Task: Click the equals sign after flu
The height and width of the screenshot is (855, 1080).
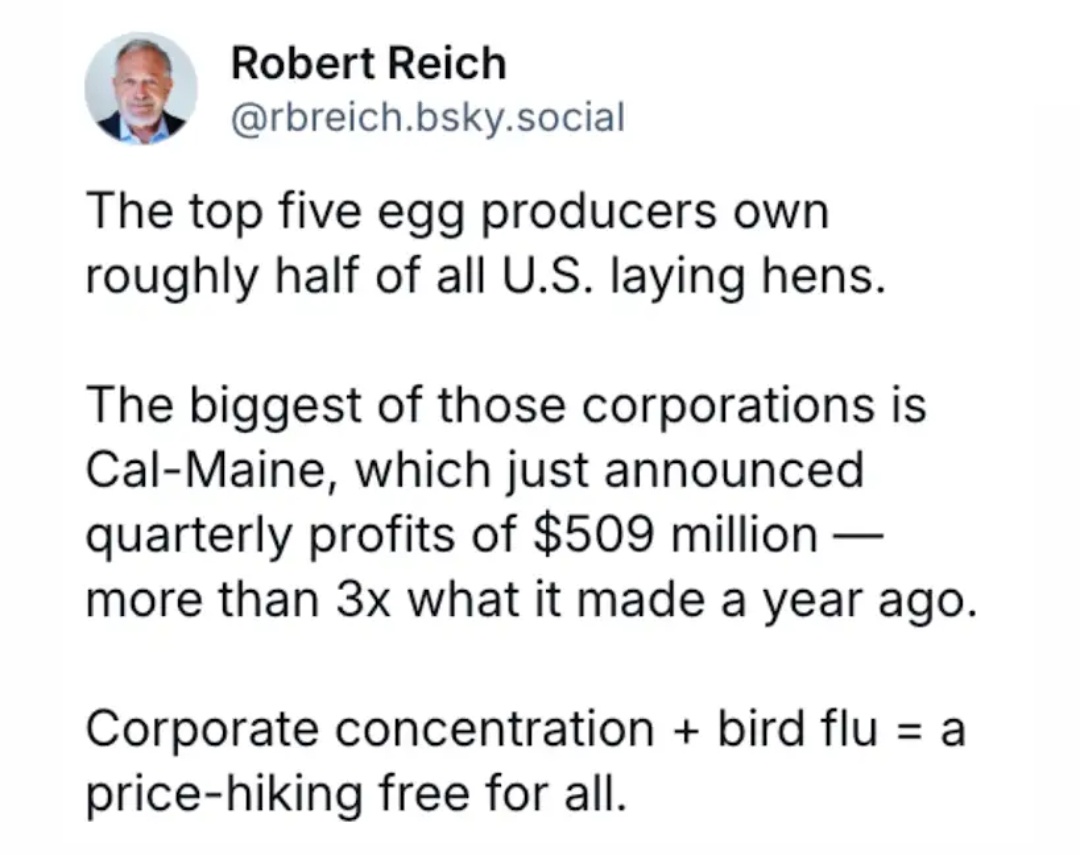Action: [x=910, y=730]
